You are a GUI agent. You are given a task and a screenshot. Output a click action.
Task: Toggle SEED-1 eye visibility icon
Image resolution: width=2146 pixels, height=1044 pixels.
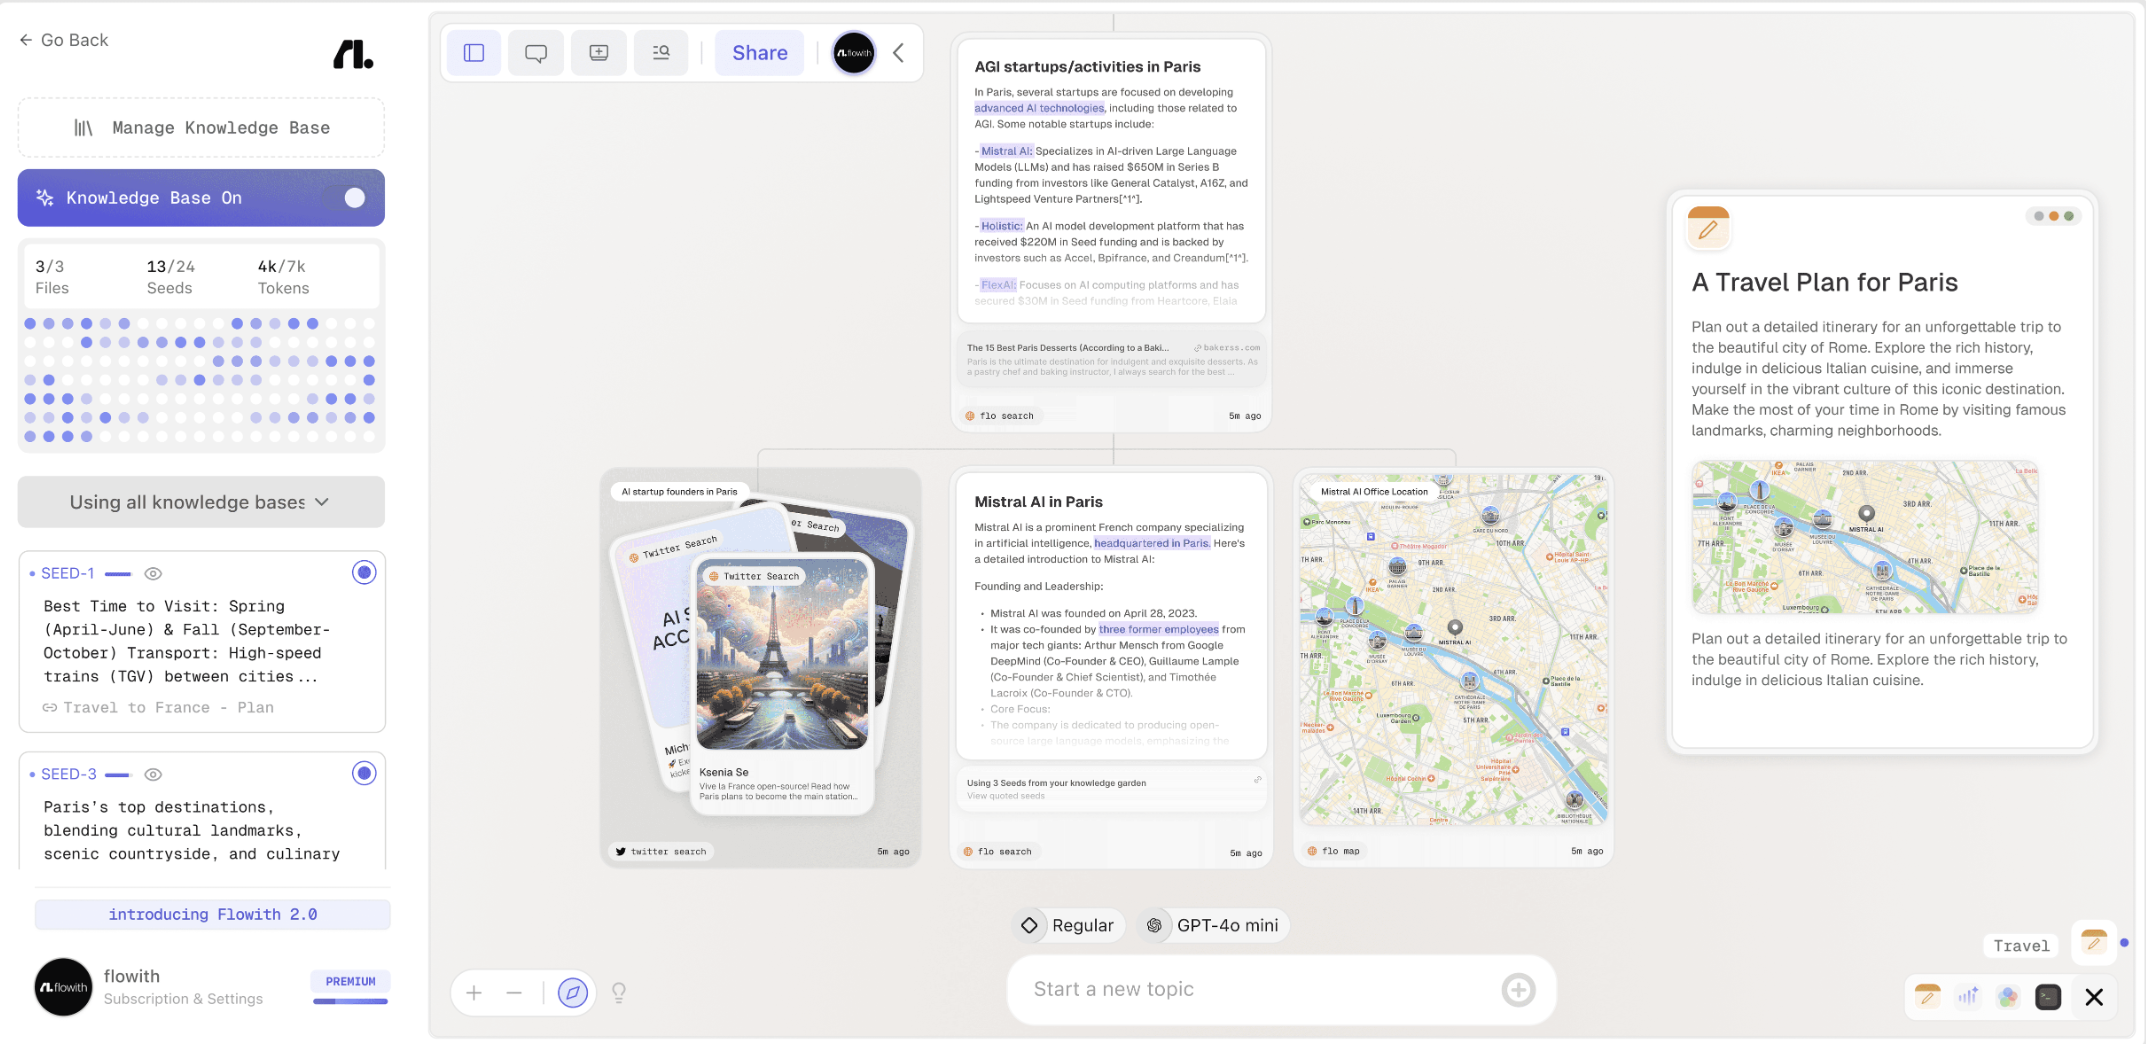tap(153, 574)
